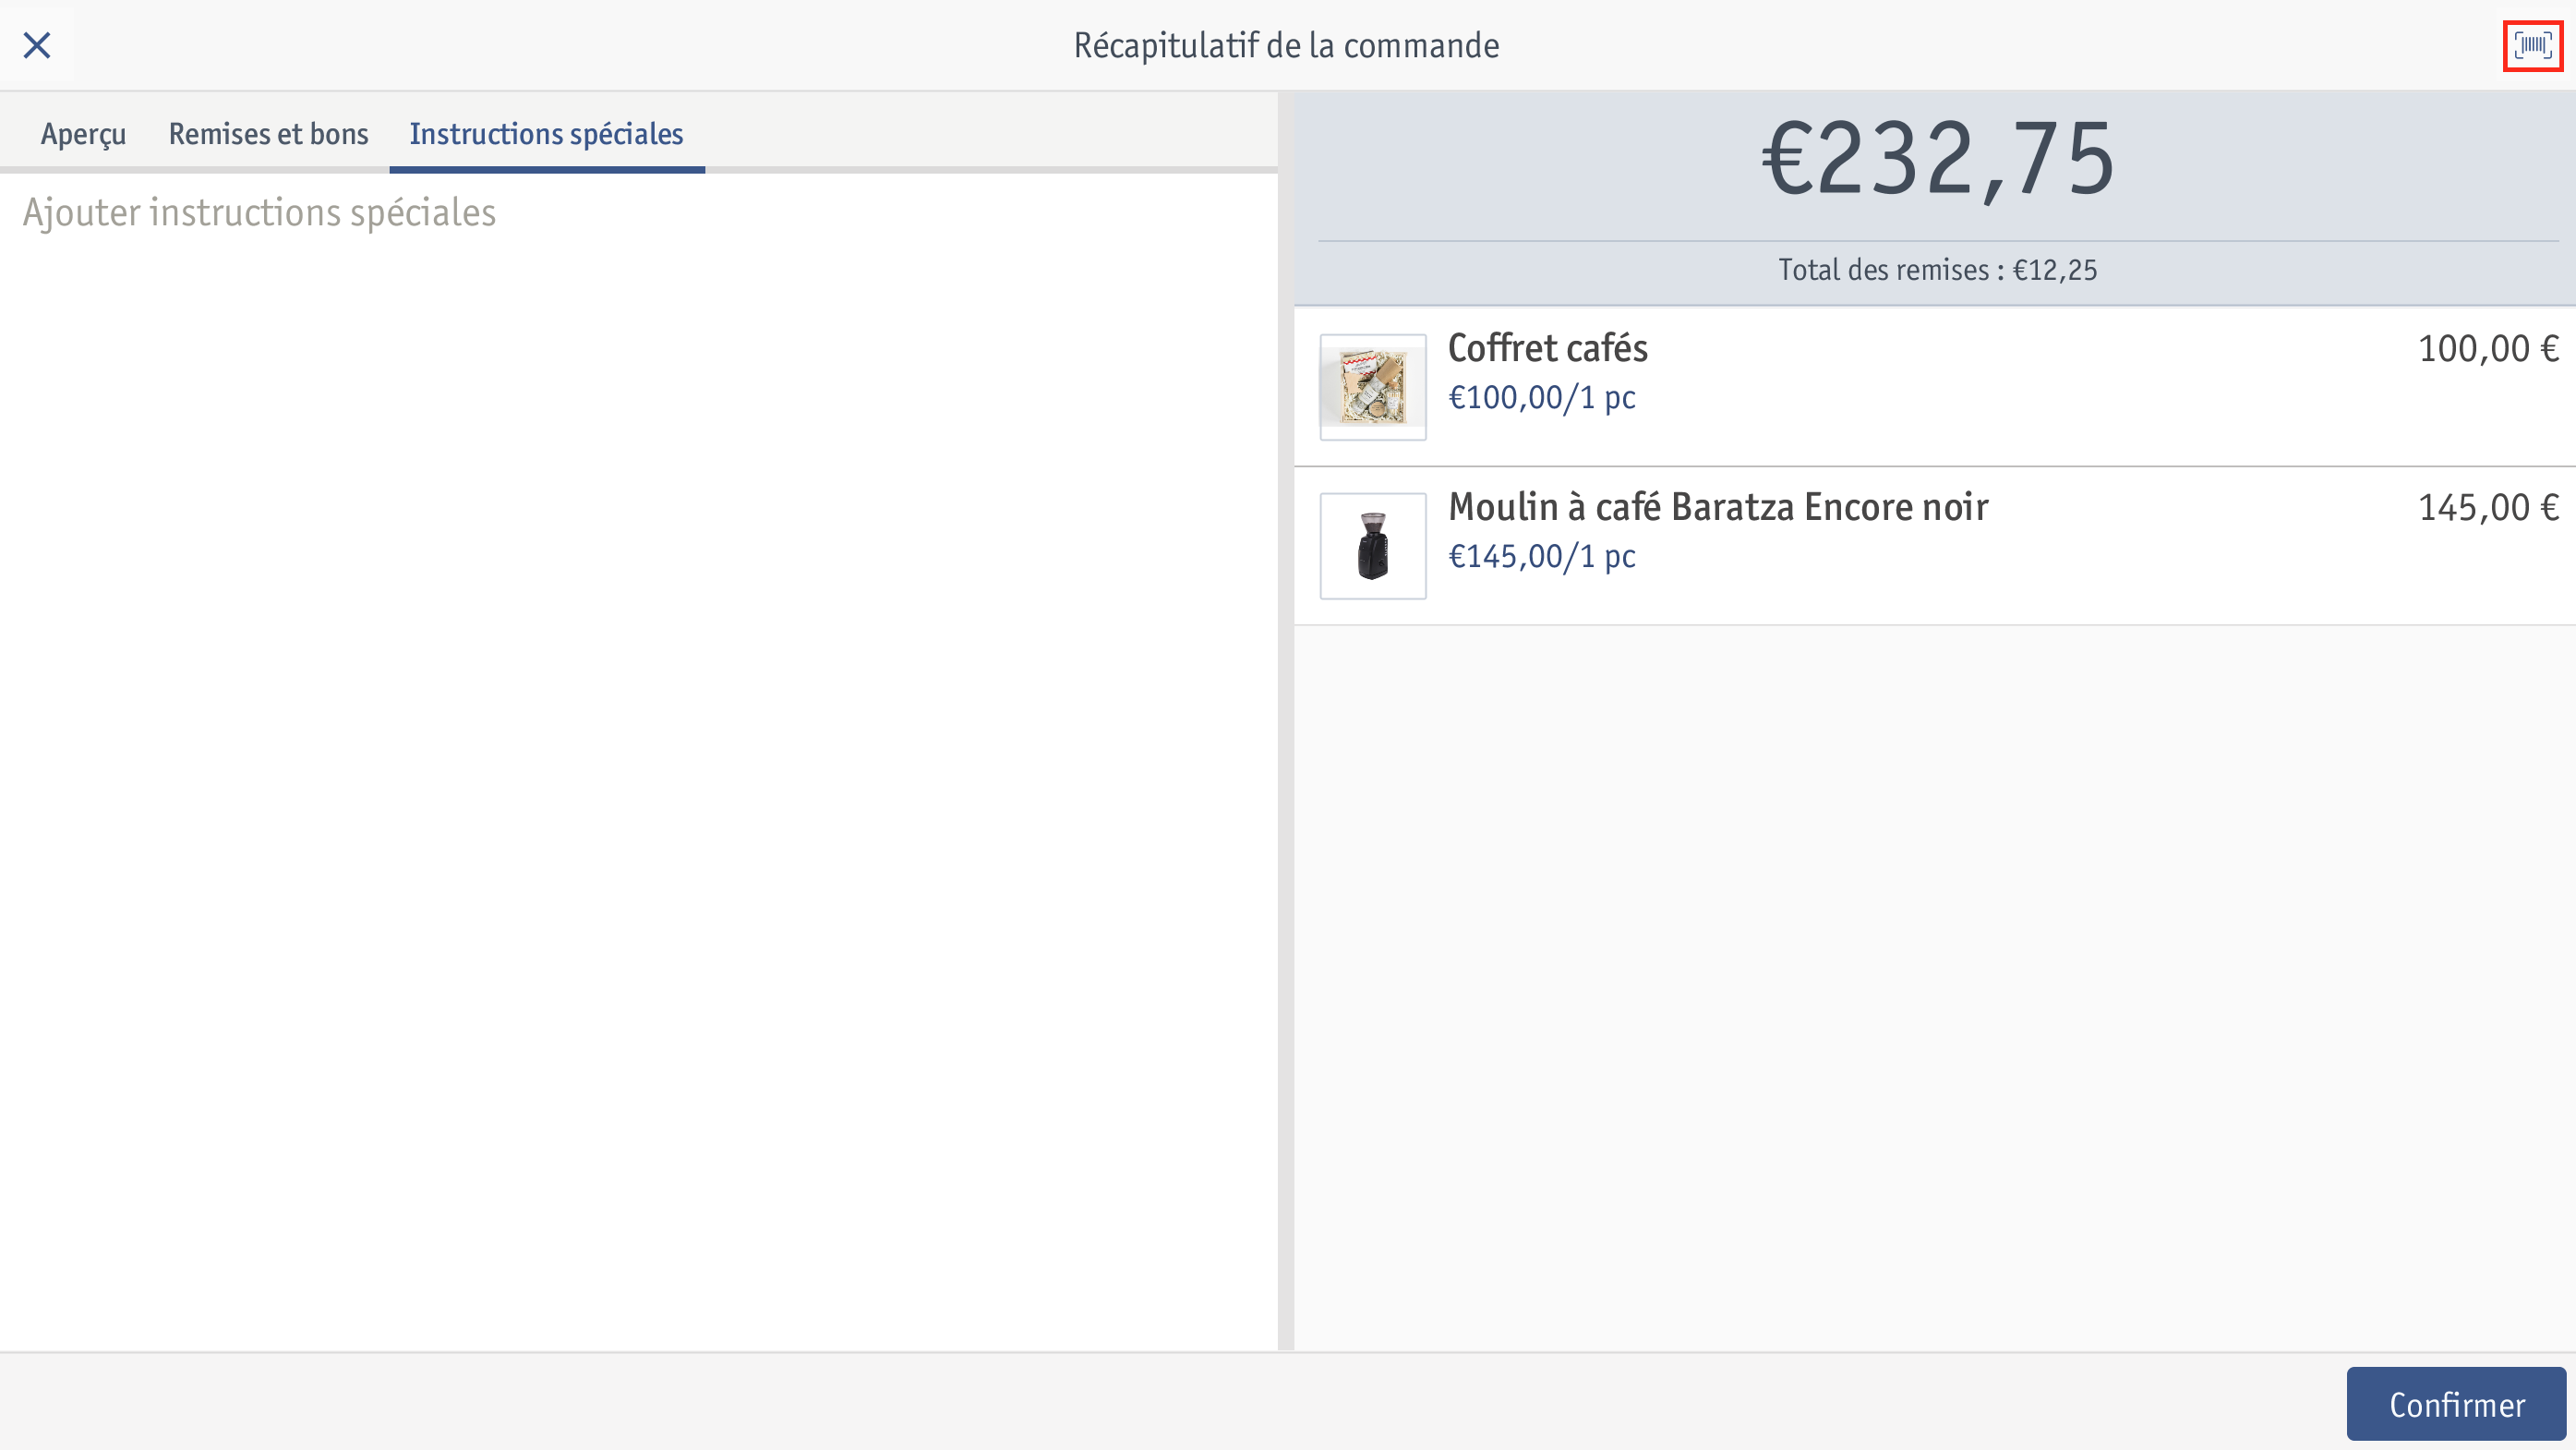Switch to the Aperçu tab
2576x1450 pixels.
point(83,134)
